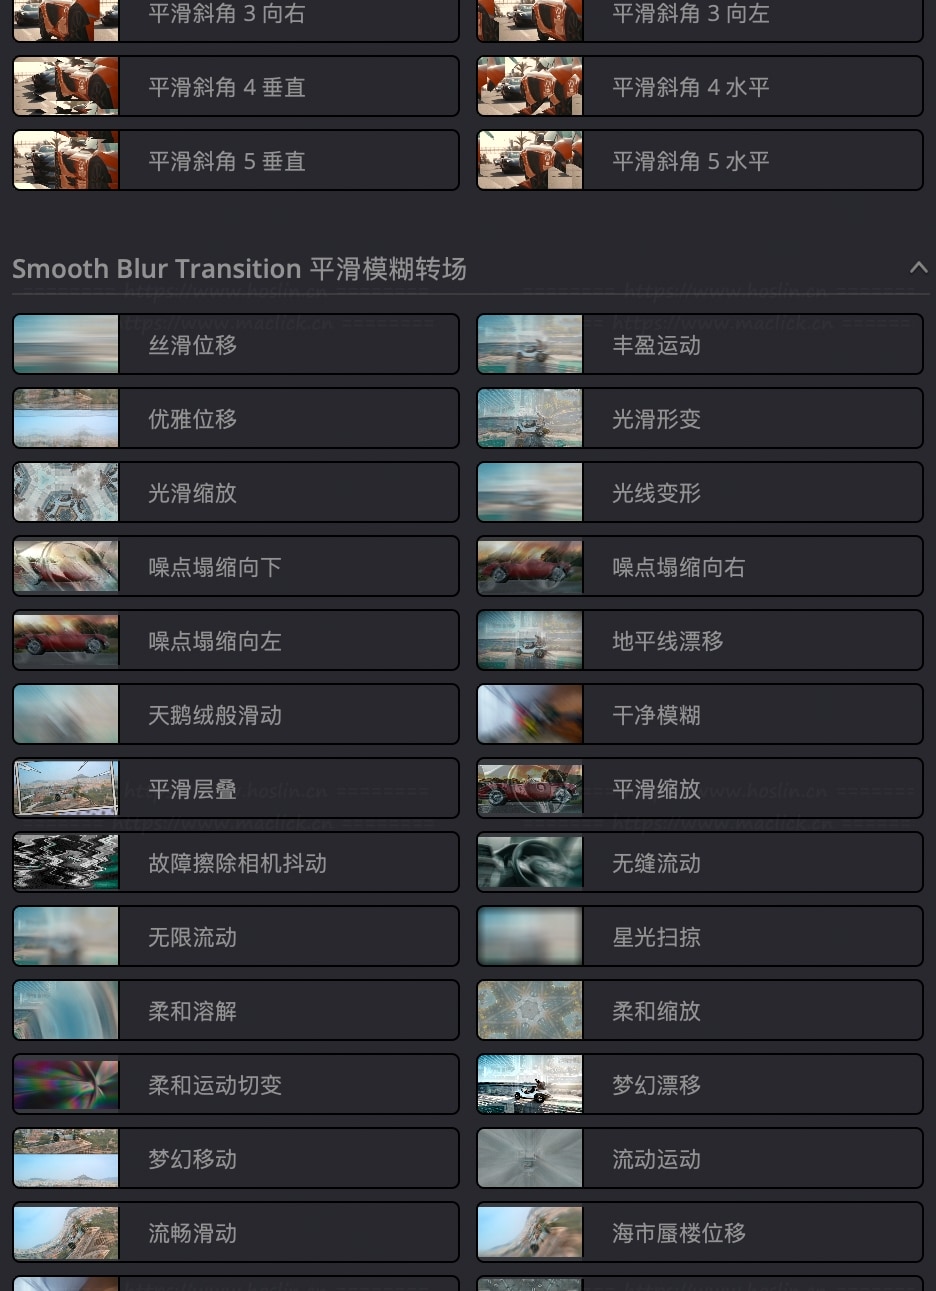
Task: Select the 丝滑位移 transition
Action: coord(236,345)
